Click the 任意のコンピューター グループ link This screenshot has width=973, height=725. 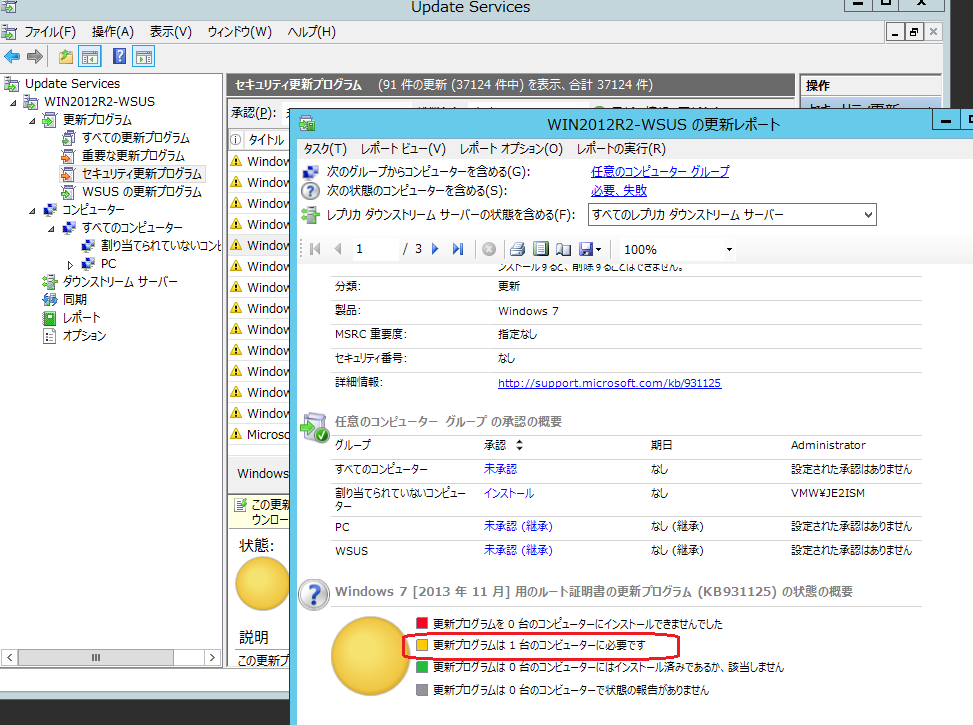coord(659,171)
